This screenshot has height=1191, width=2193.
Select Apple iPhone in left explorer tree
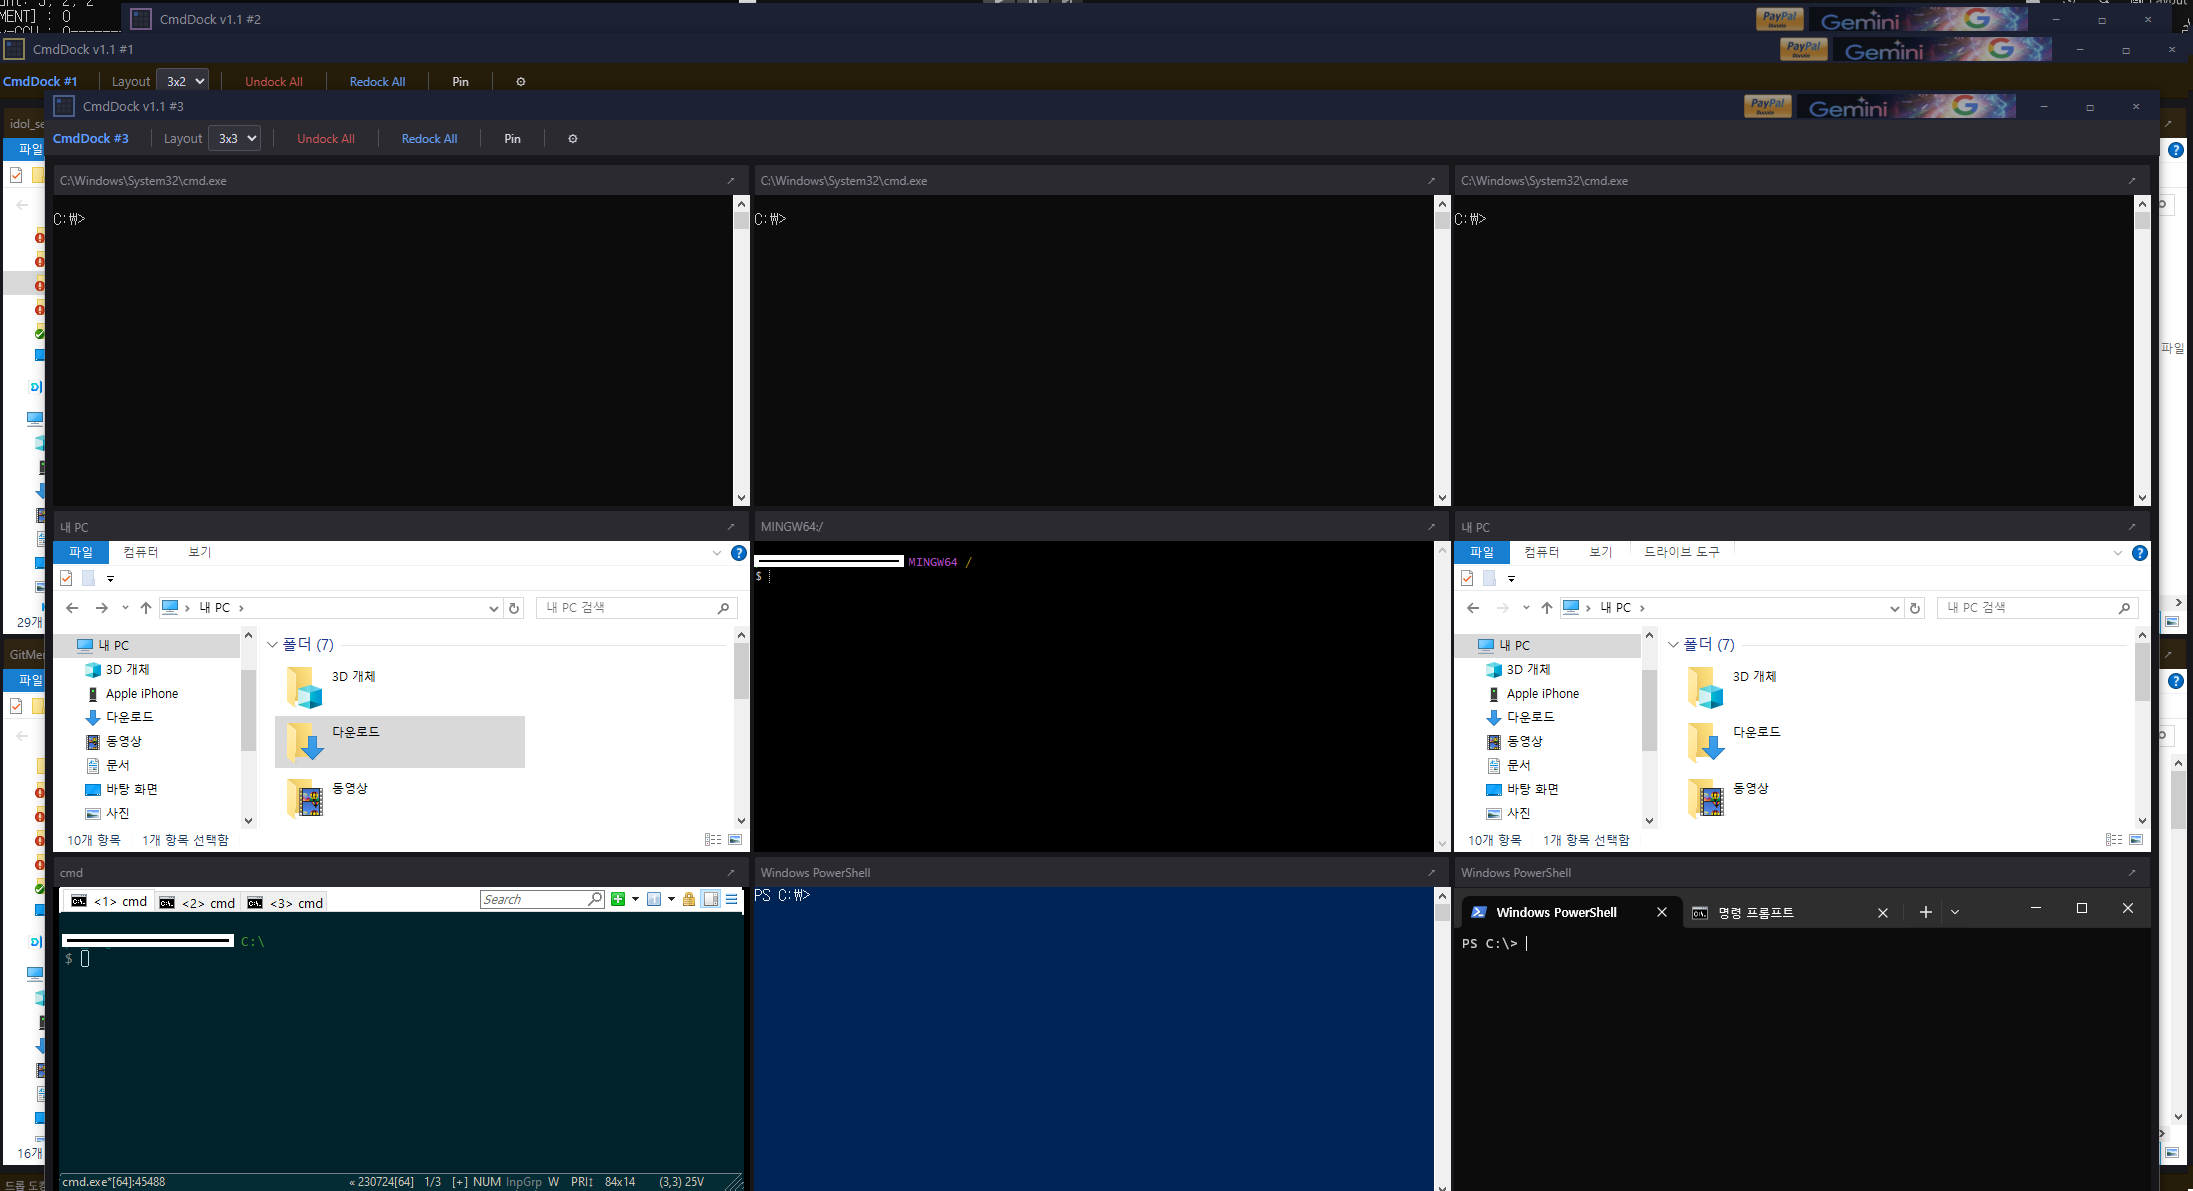(142, 694)
